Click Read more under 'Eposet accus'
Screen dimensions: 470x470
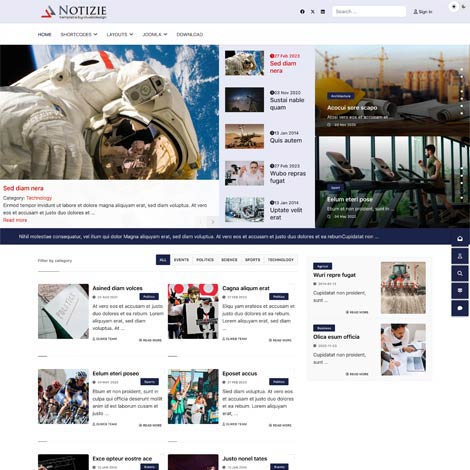click(280, 425)
